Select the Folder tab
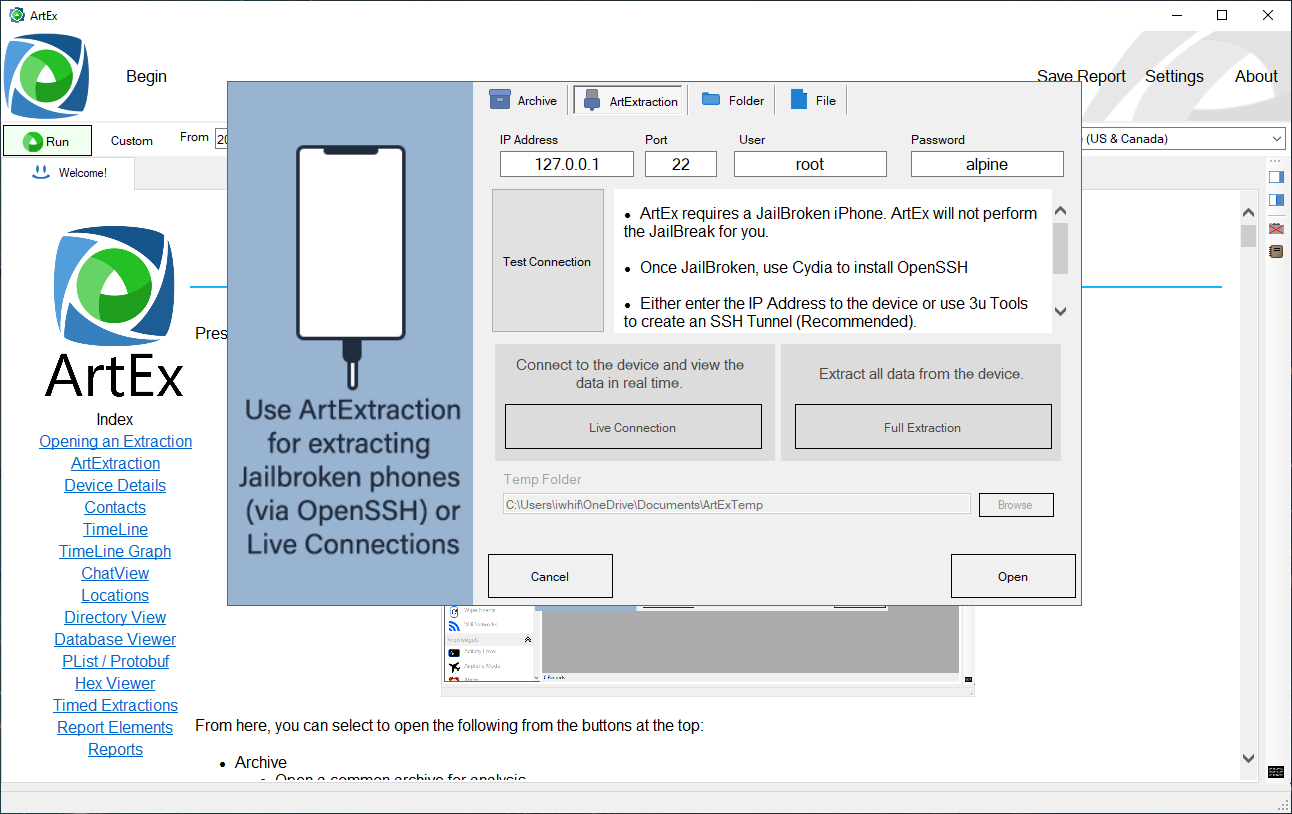This screenshot has width=1292, height=814. (733, 100)
